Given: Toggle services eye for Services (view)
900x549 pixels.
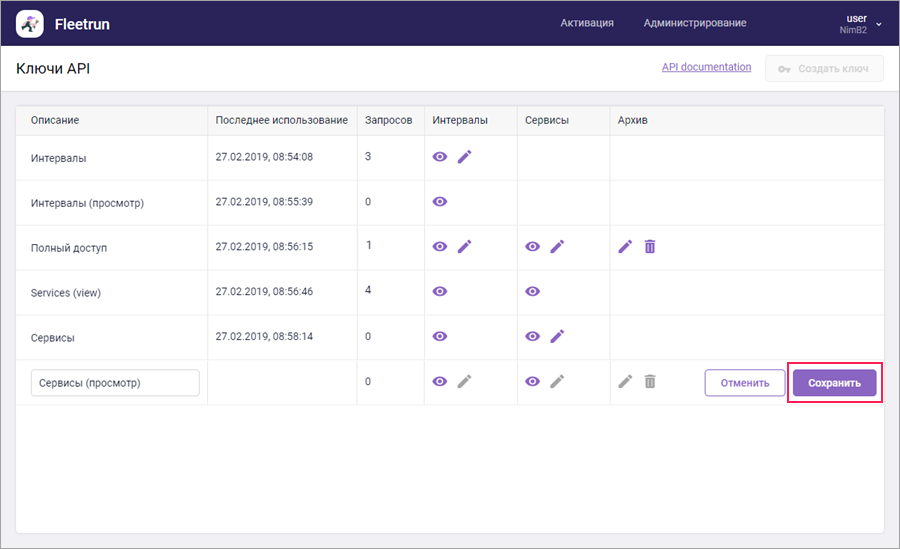Looking at the screenshot, I should coord(533,291).
